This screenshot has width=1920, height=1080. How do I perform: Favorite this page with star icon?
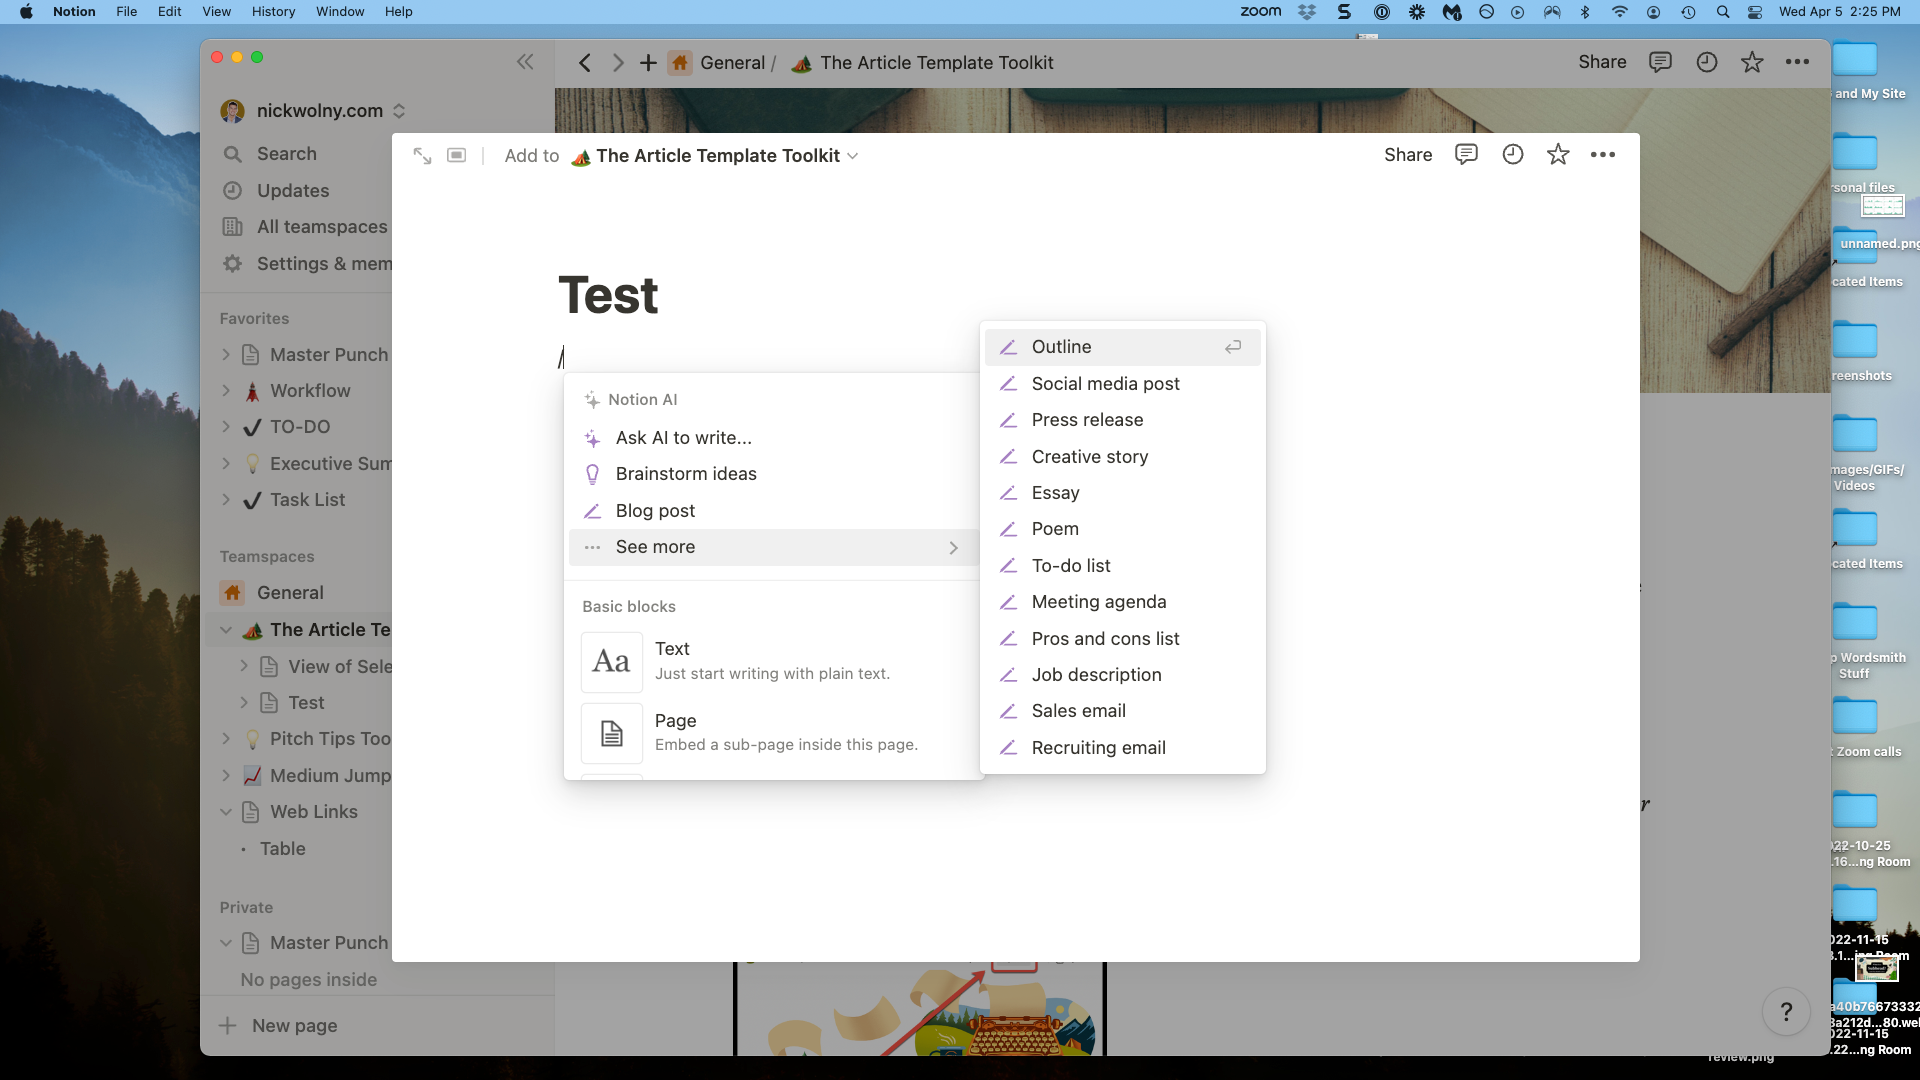[1558, 155]
